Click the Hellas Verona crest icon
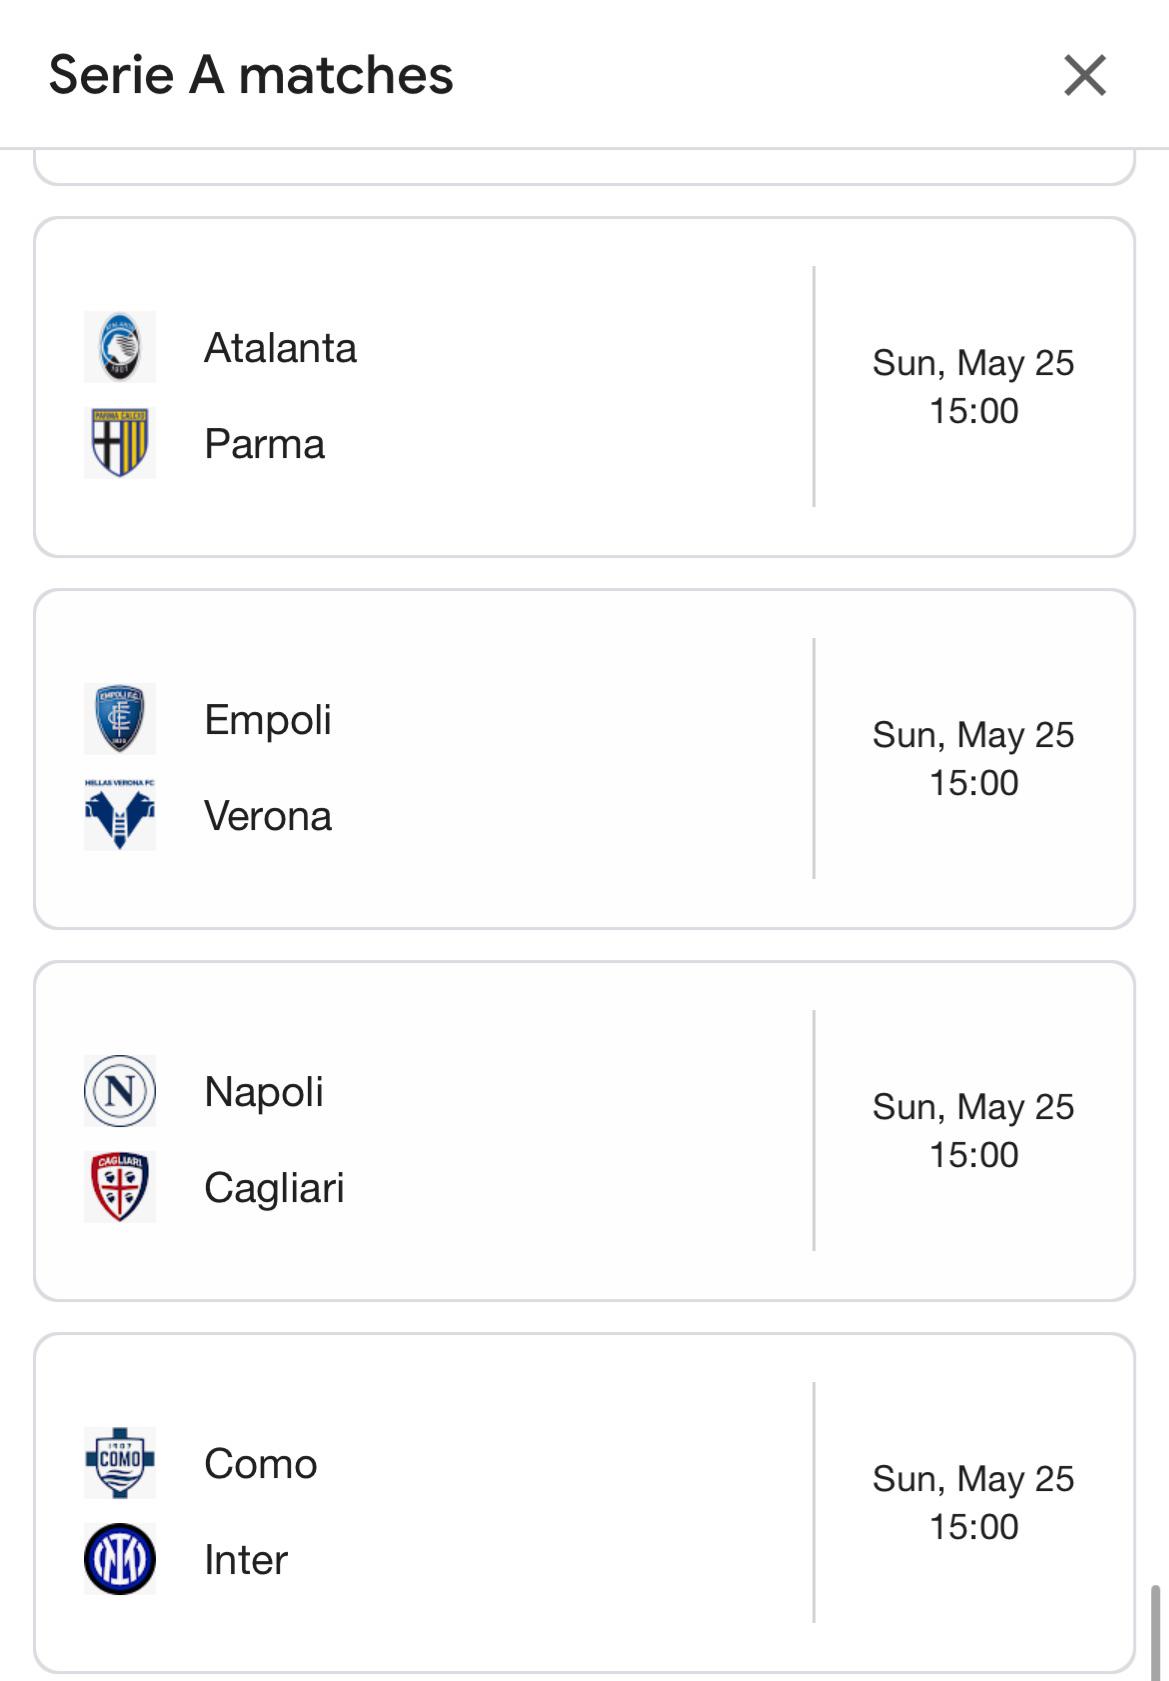The image size is (1169, 1681). click(120, 815)
